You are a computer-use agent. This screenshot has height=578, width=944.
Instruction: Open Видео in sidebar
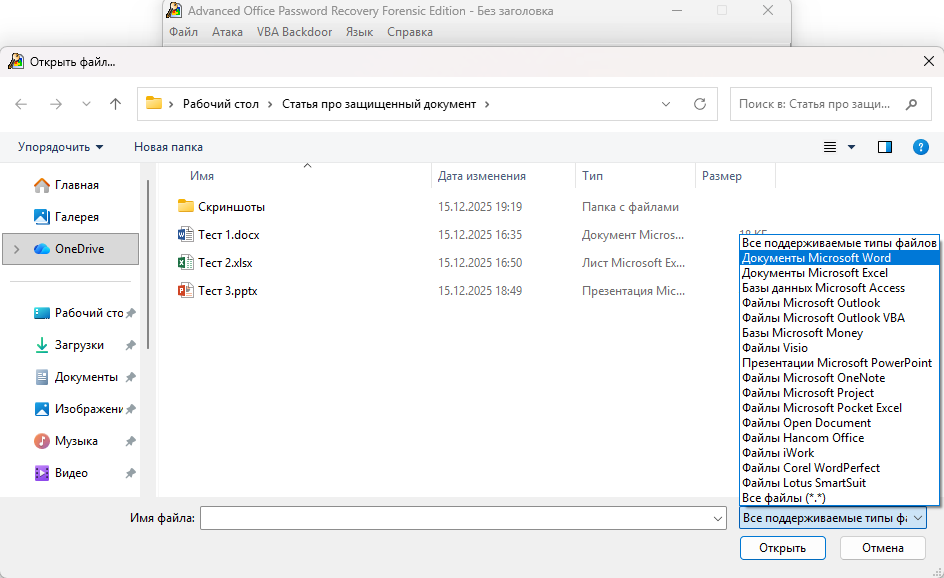pos(84,473)
